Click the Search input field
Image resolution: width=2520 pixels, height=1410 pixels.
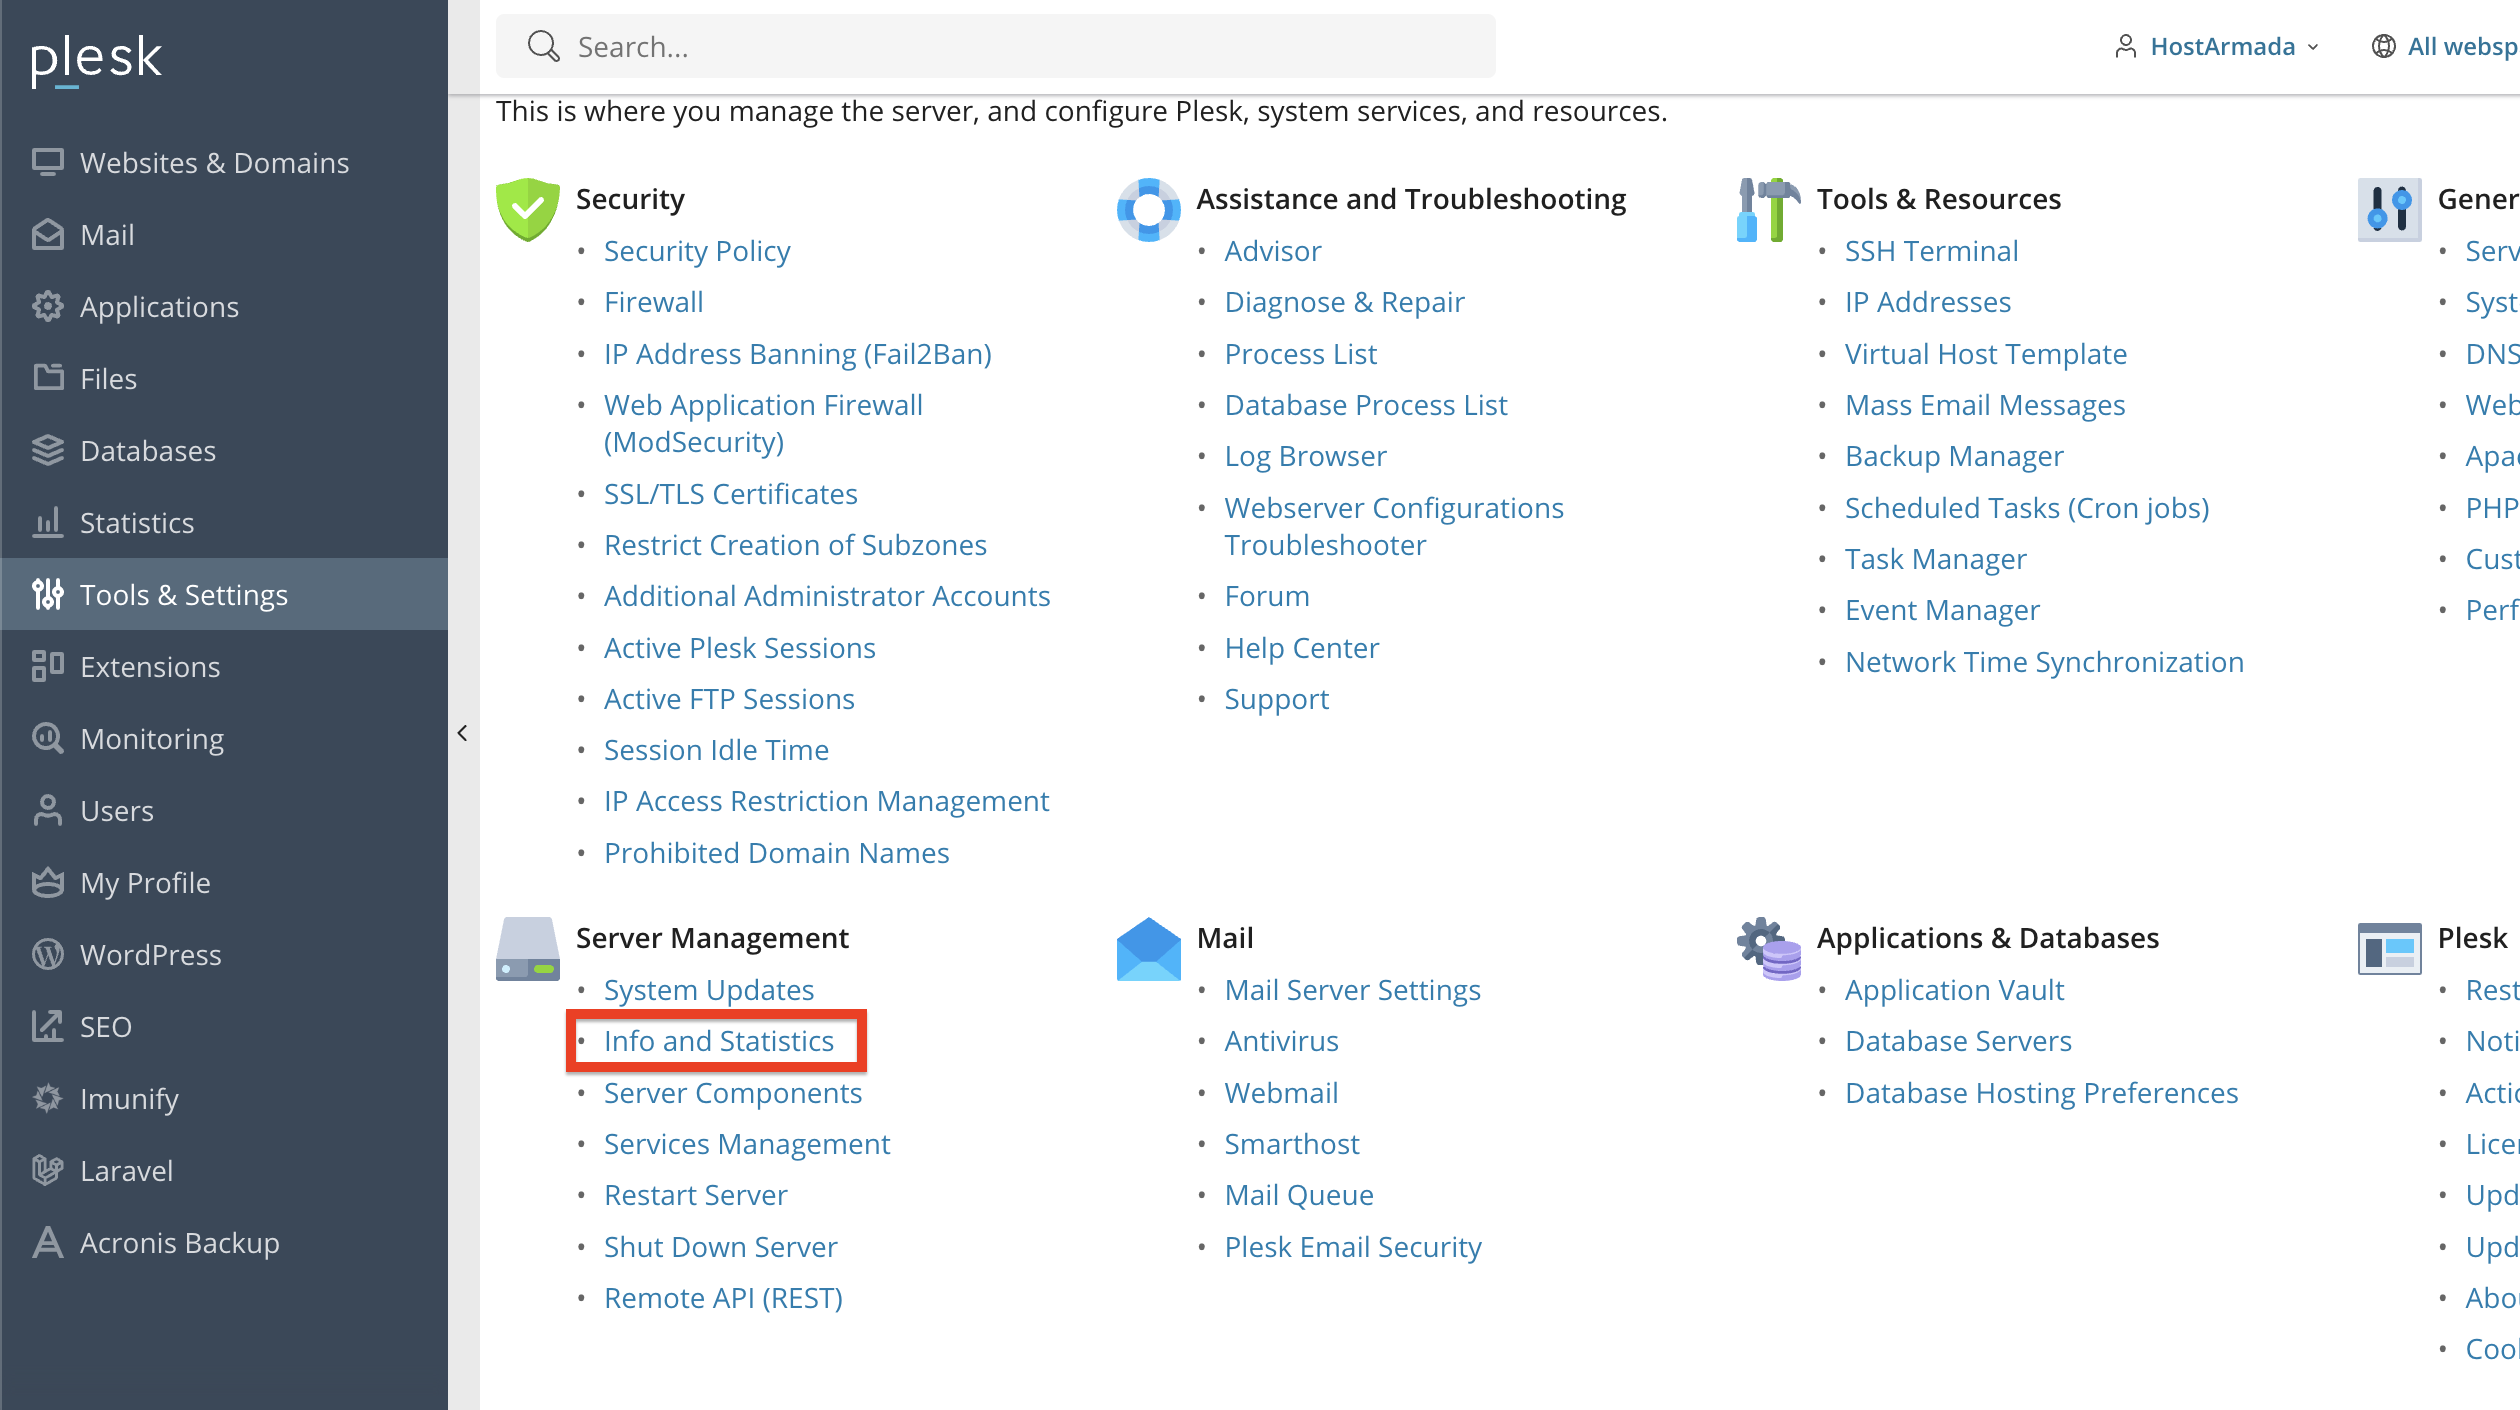(996, 46)
